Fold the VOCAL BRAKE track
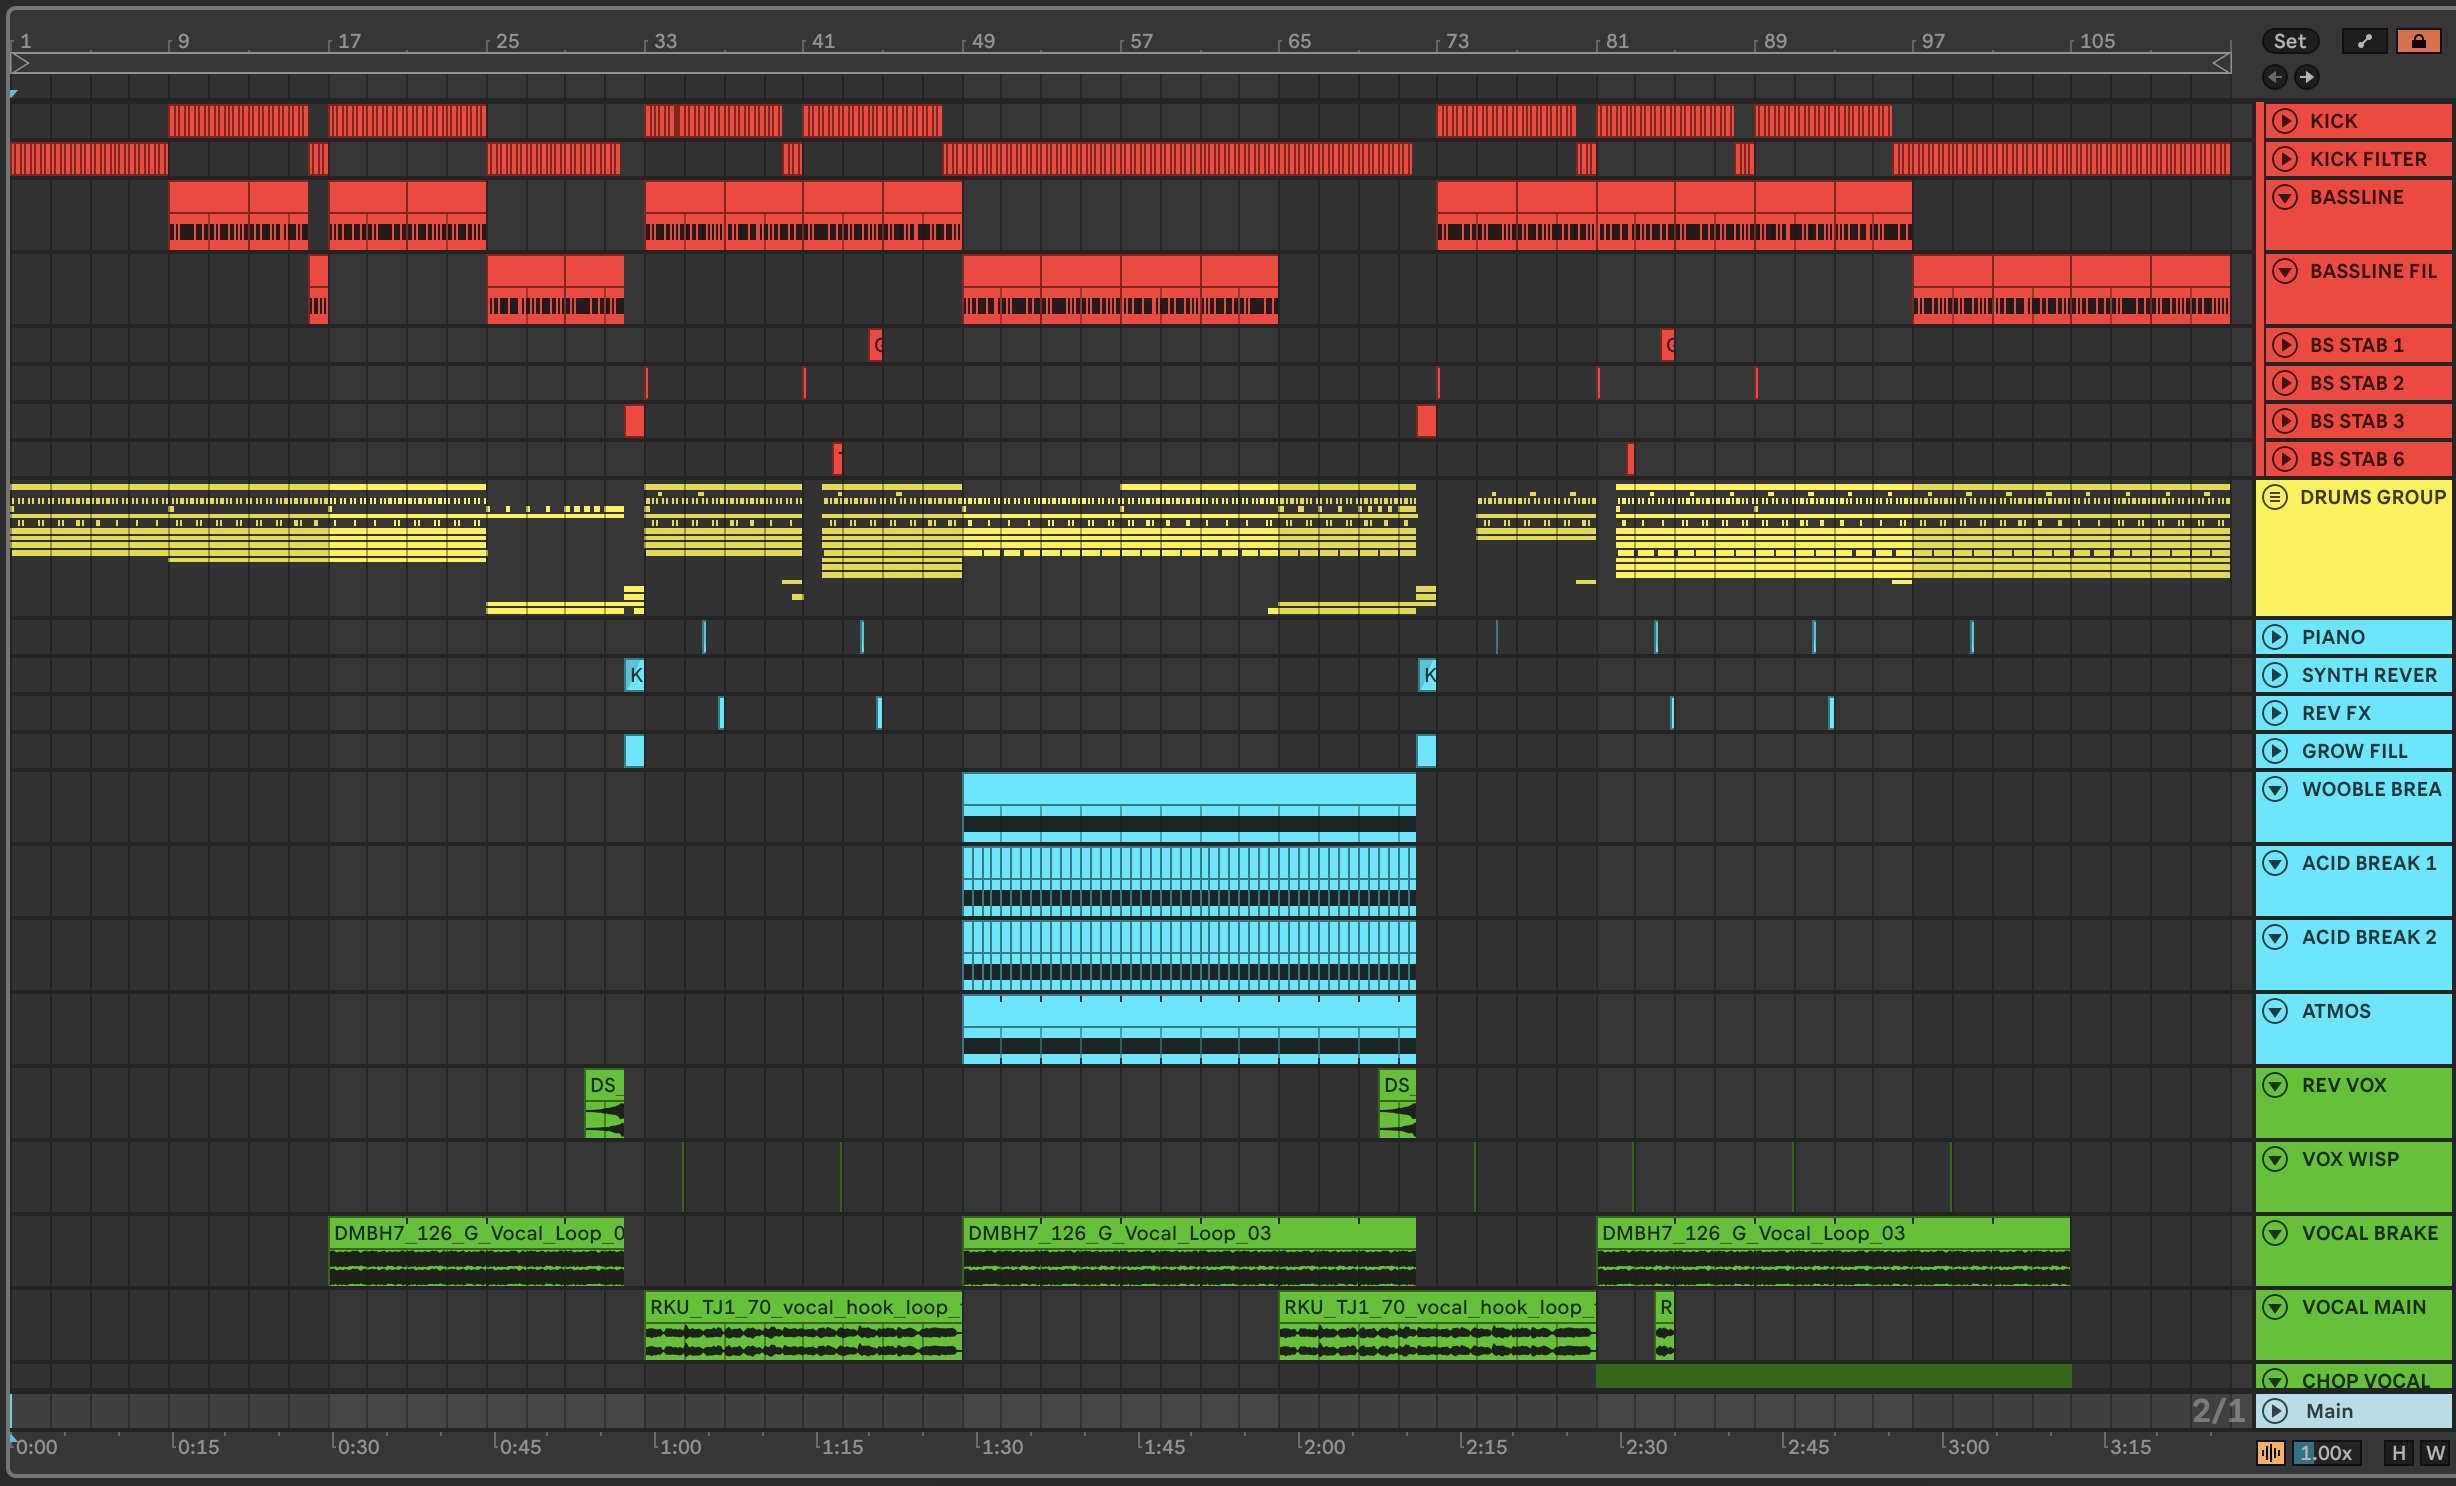 pos(2275,1233)
